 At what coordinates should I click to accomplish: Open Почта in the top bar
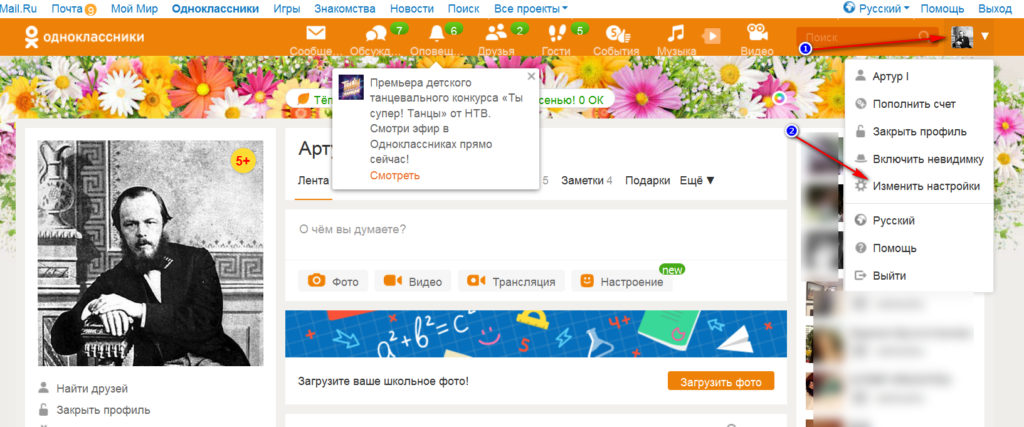[67, 8]
